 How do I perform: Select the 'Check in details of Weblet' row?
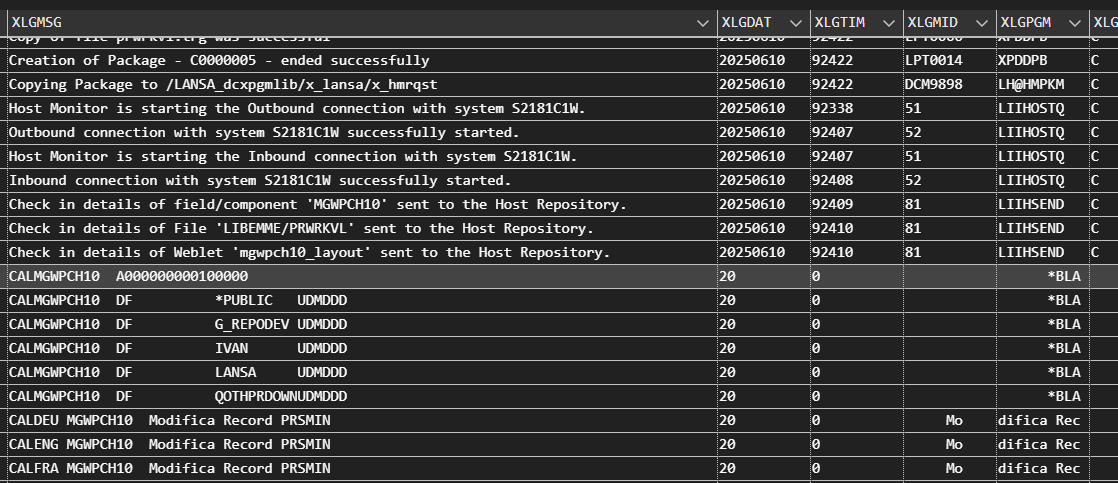[309, 252]
